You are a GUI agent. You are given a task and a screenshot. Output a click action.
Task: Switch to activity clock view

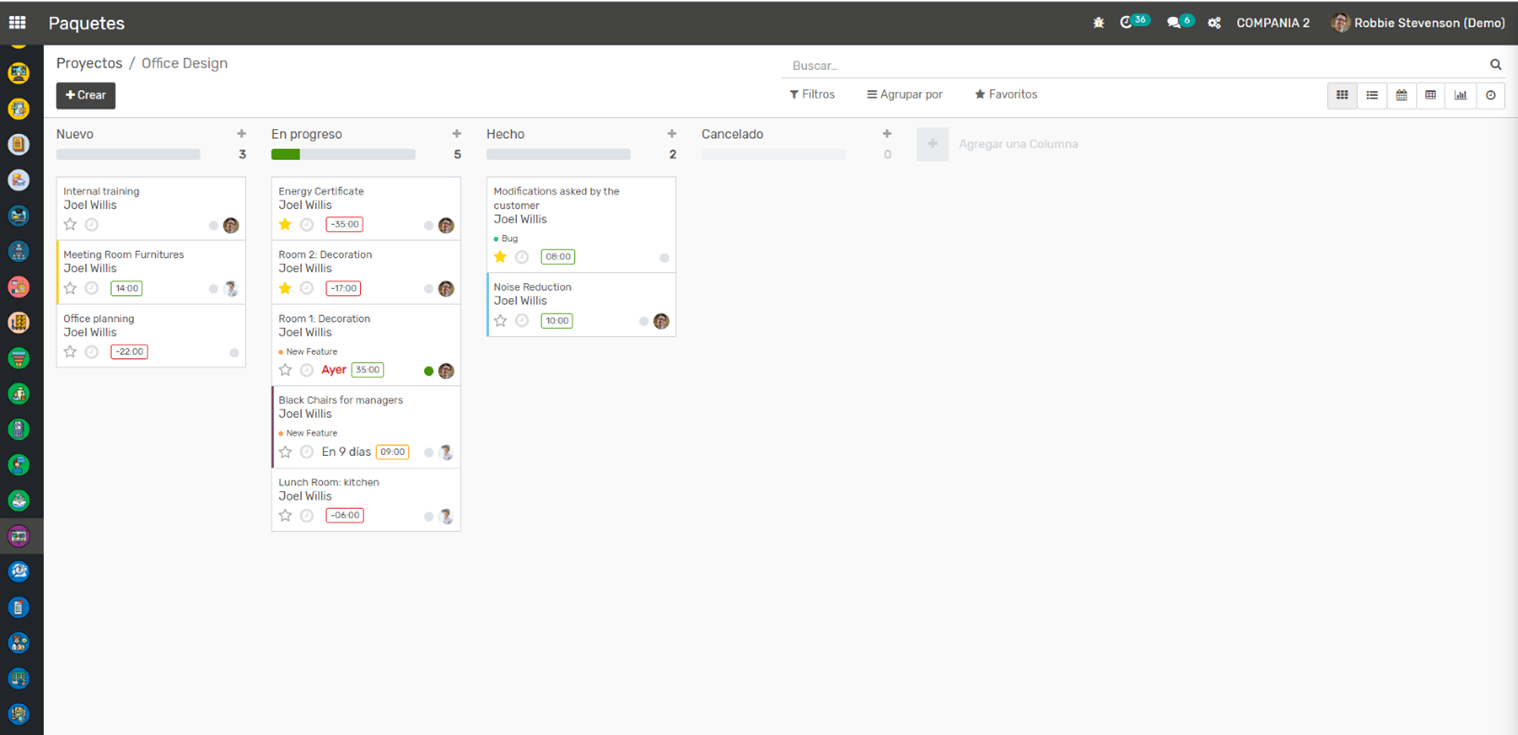[x=1491, y=95]
